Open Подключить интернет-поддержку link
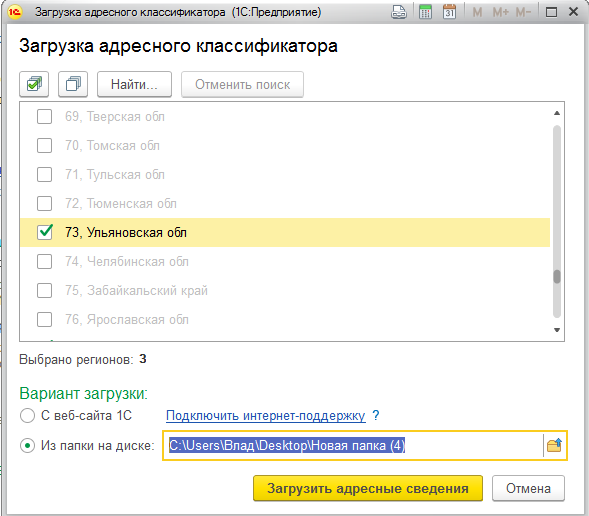 266,416
